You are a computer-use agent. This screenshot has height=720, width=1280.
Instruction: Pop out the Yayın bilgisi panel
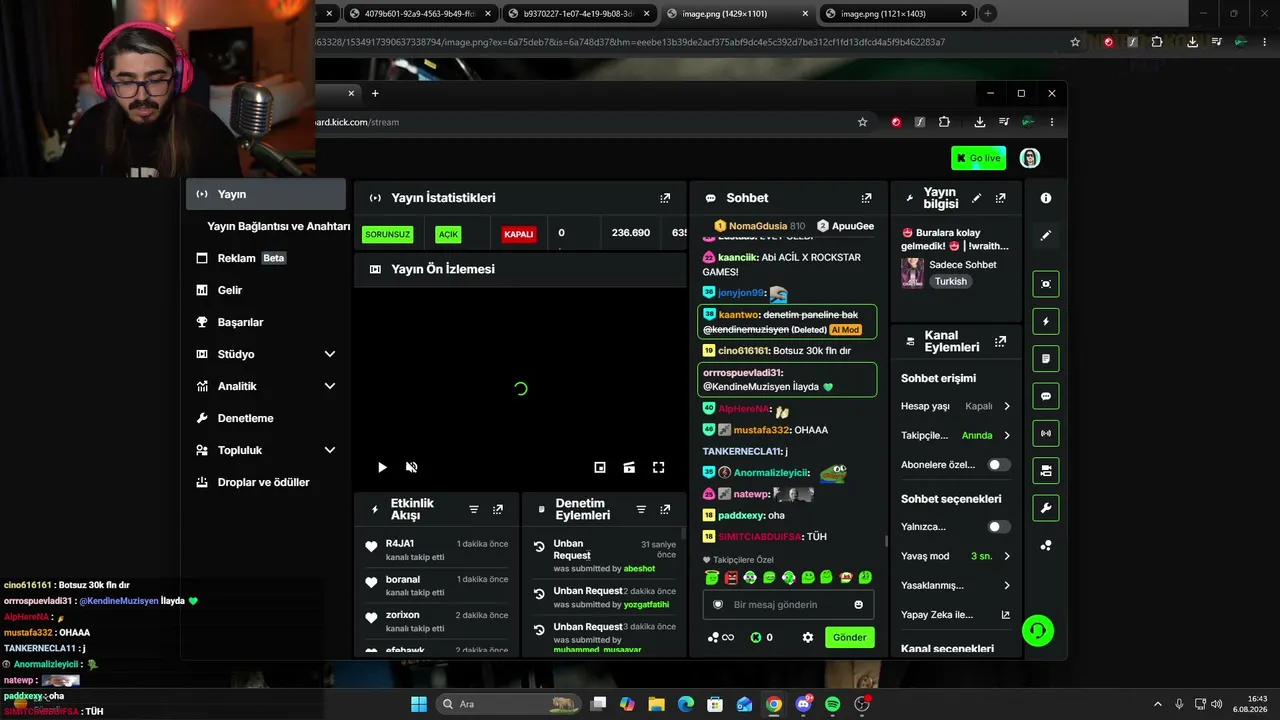point(1000,198)
